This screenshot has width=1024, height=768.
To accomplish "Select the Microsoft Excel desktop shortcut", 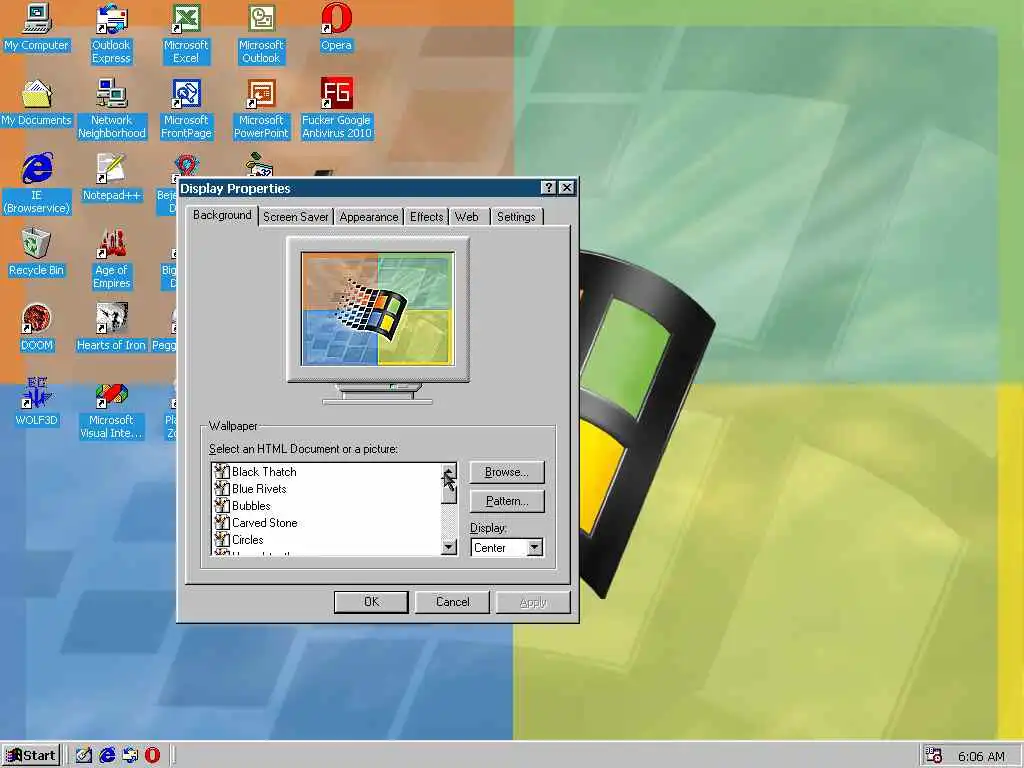I will click(x=186, y=33).
